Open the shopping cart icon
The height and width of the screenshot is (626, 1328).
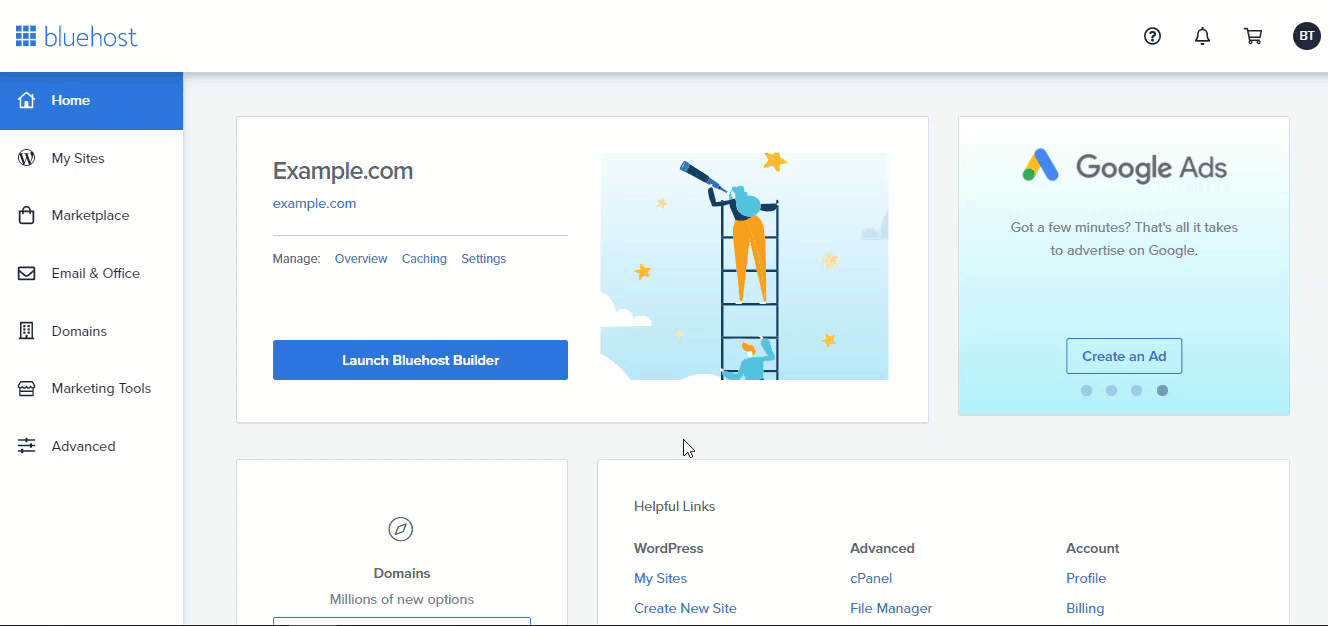coord(1253,36)
